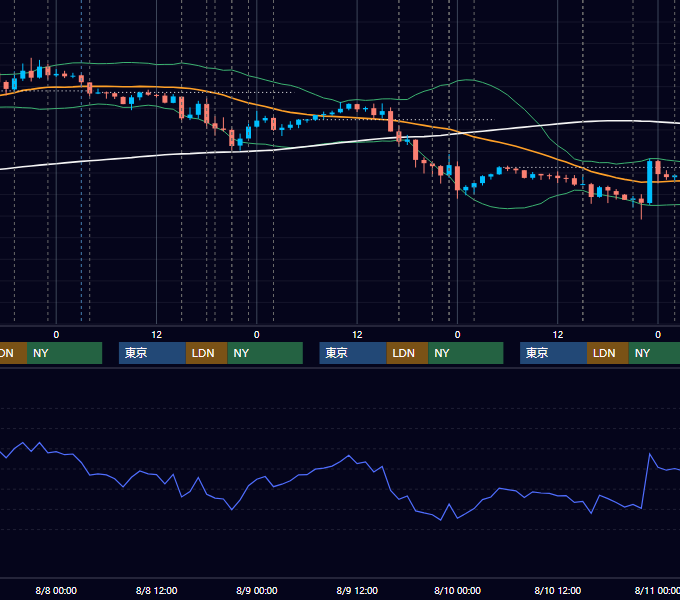Click the large blue candlestick near 8/11
This screenshot has height=600, width=680.
[x=650, y=182]
